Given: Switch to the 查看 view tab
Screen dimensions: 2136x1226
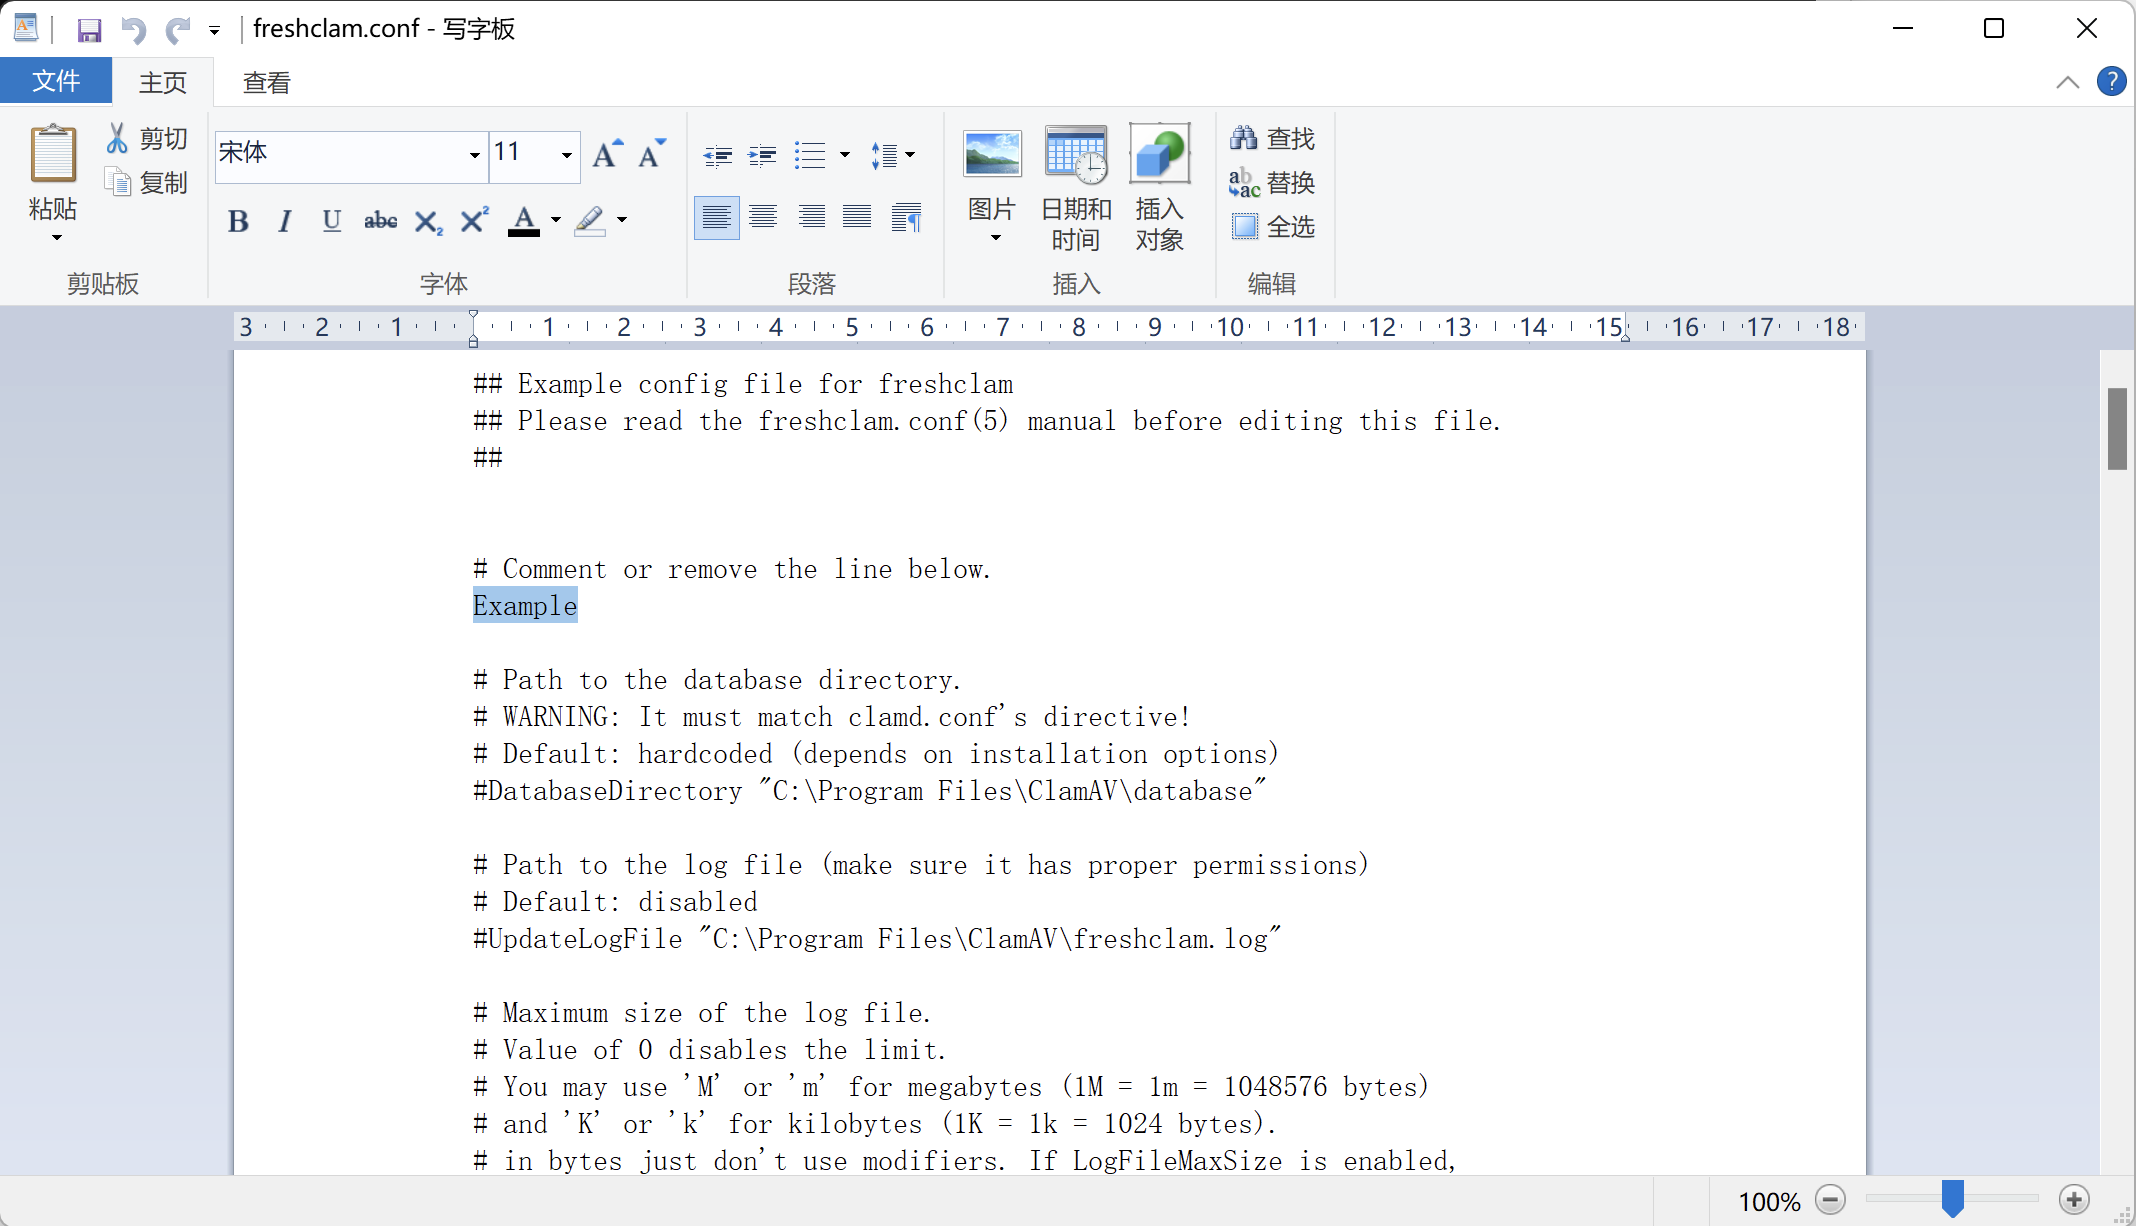Looking at the screenshot, I should pyautogui.click(x=266, y=82).
